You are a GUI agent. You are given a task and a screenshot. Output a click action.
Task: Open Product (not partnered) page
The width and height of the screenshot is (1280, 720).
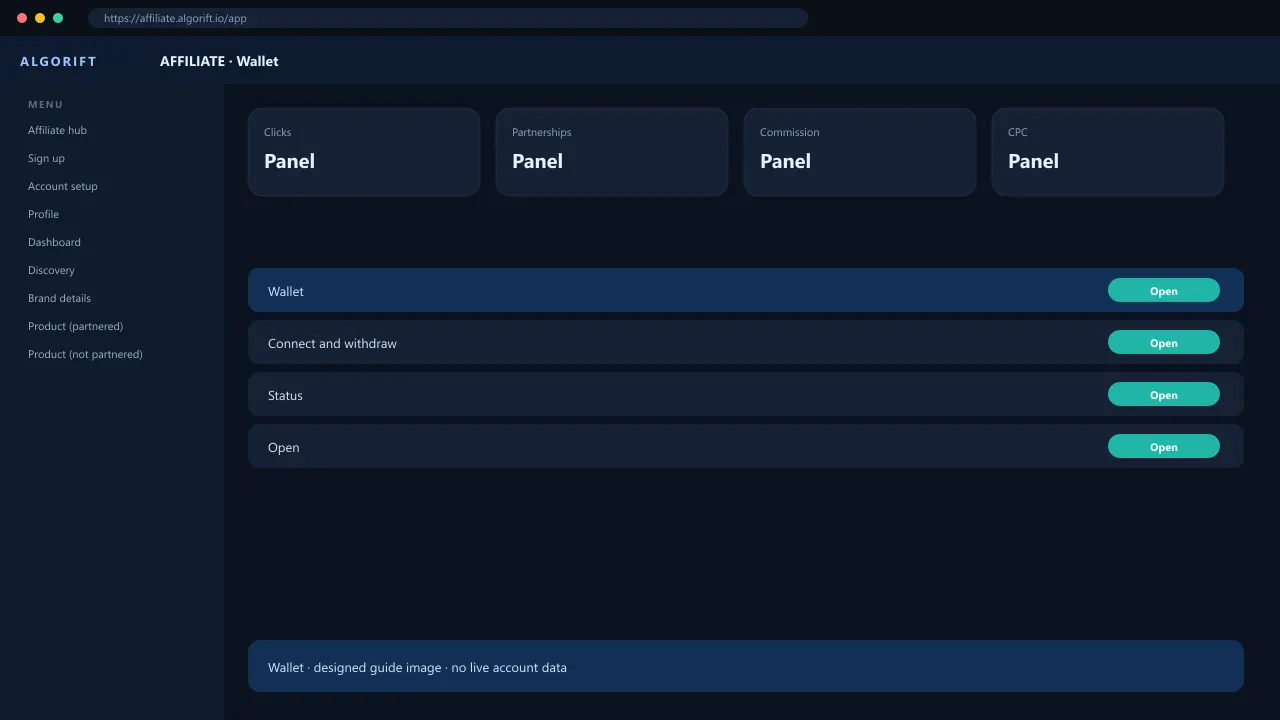[85, 354]
